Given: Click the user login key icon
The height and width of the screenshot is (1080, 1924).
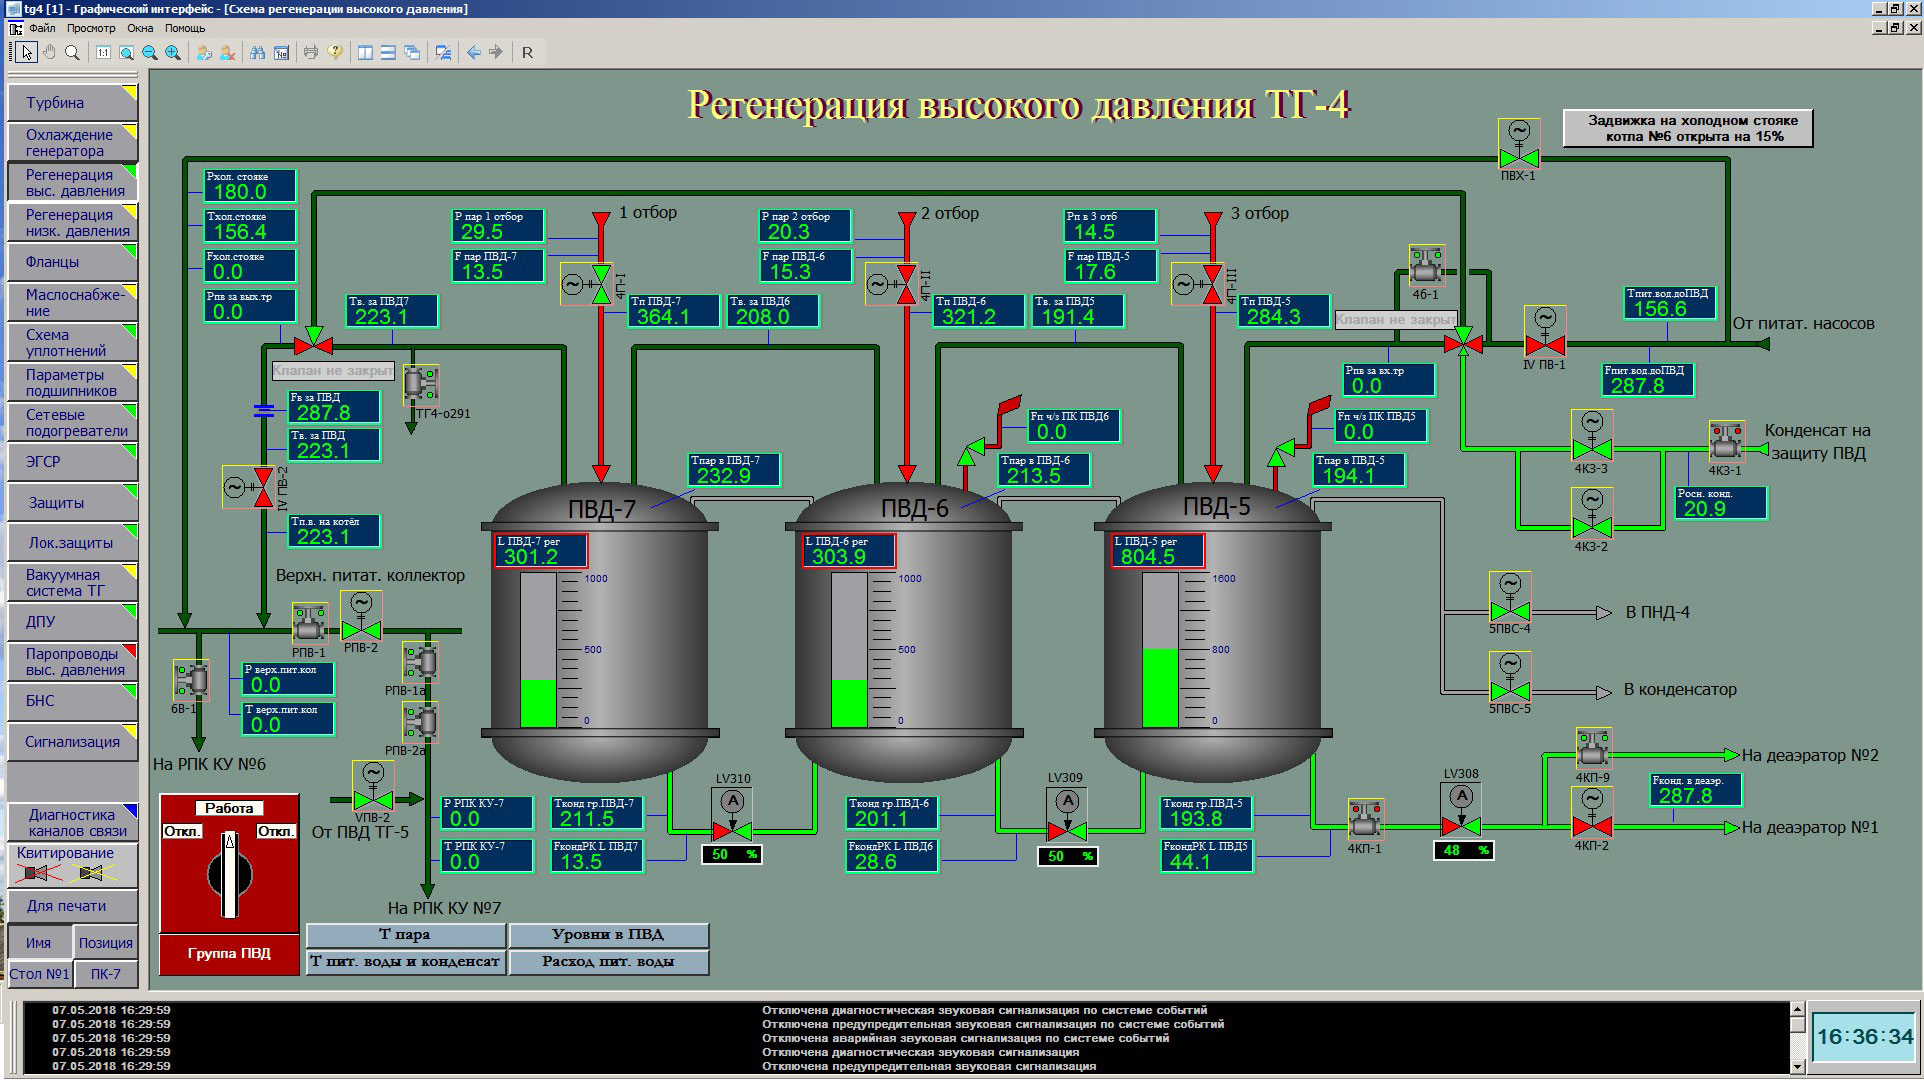Looking at the screenshot, I should 204,52.
